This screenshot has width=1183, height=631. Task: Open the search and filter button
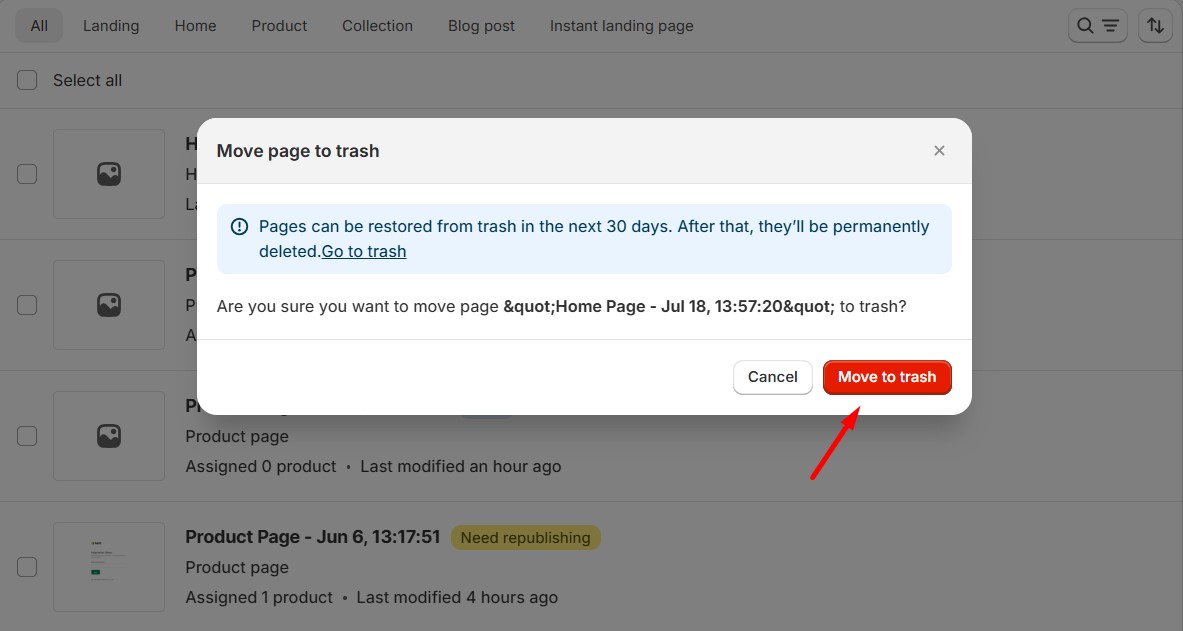1097,26
